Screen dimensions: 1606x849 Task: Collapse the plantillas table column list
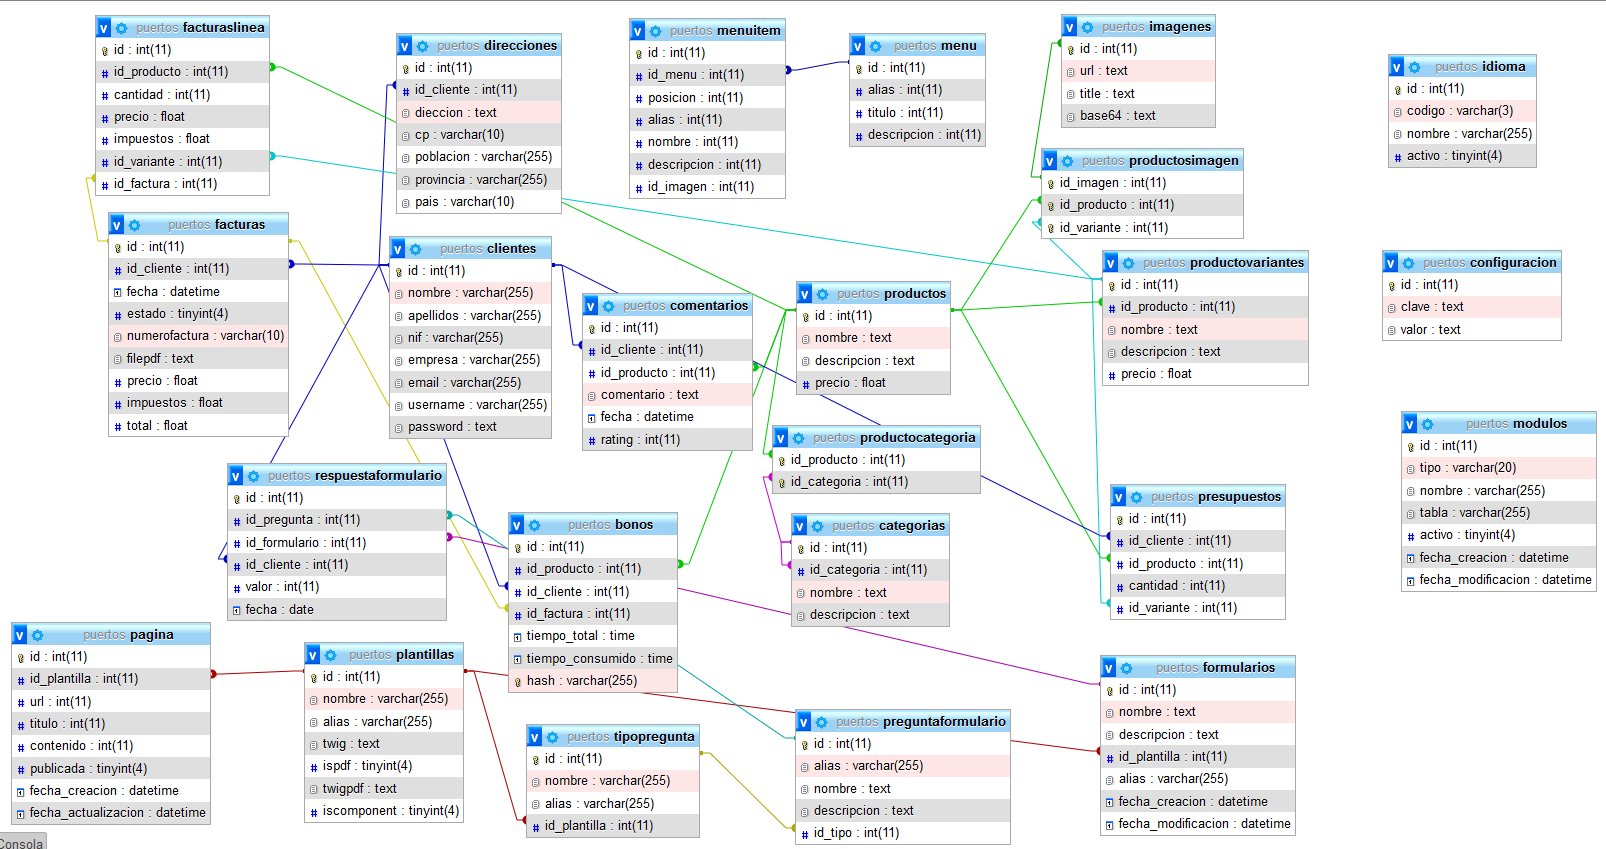[312, 655]
